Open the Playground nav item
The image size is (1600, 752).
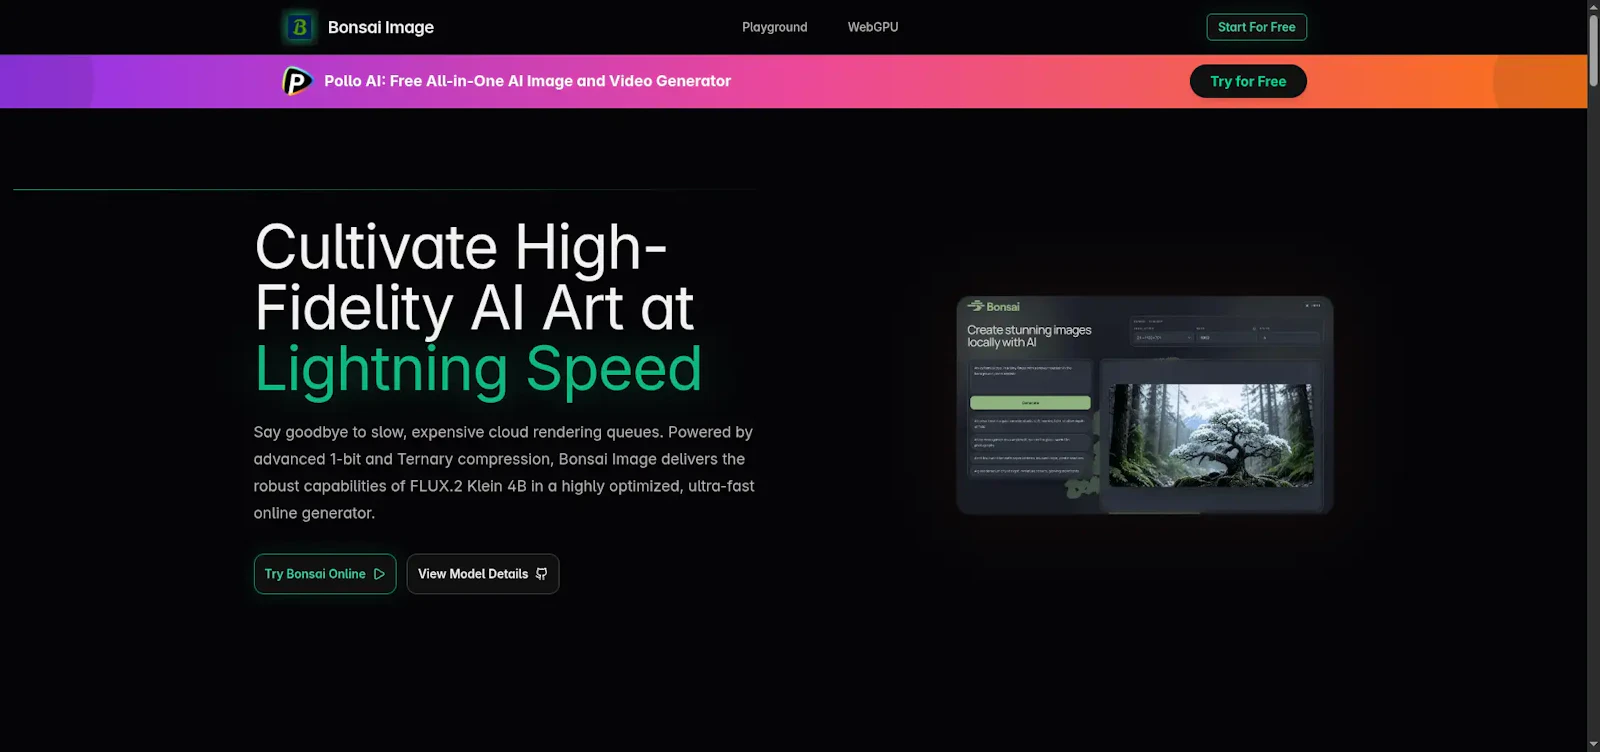[x=774, y=27]
